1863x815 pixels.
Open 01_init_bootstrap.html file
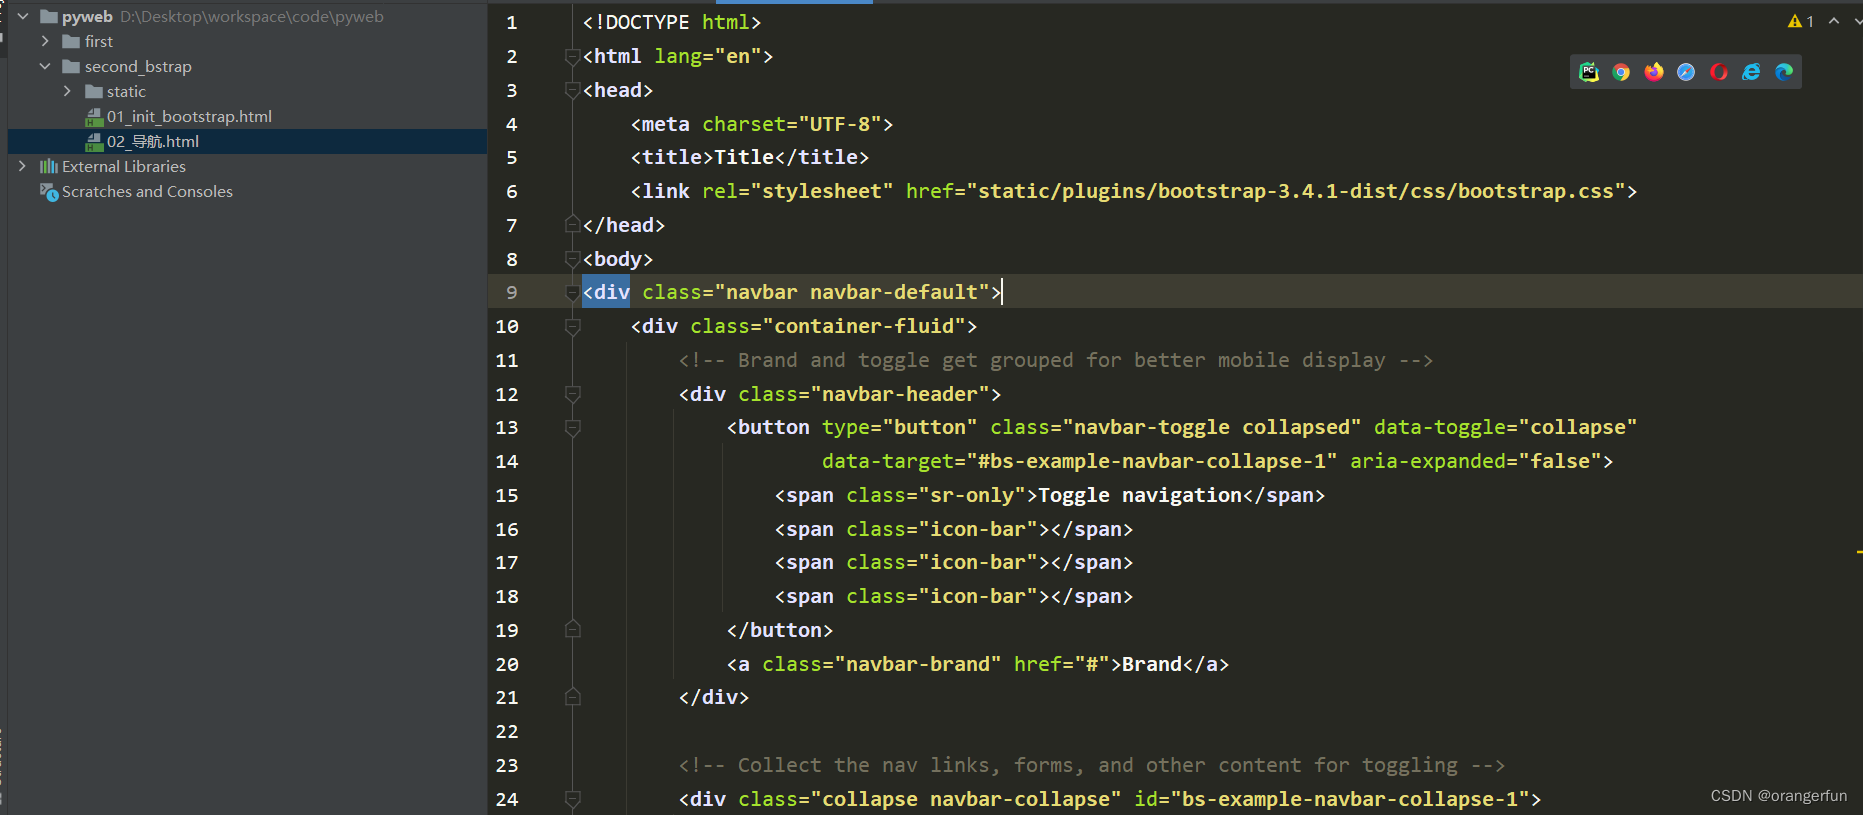pos(189,116)
